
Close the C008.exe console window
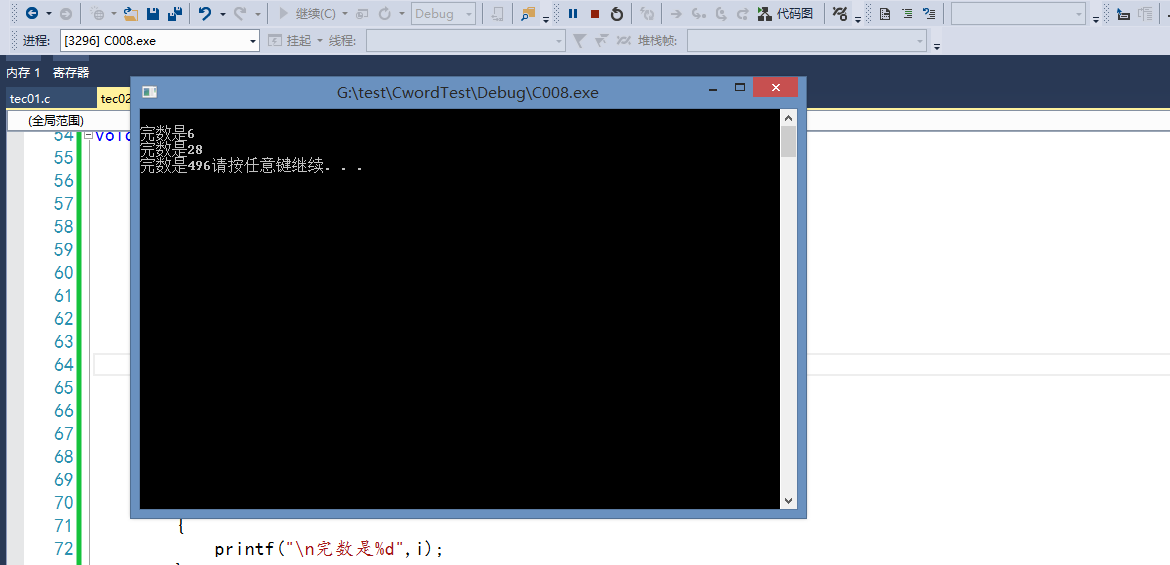[x=775, y=87]
